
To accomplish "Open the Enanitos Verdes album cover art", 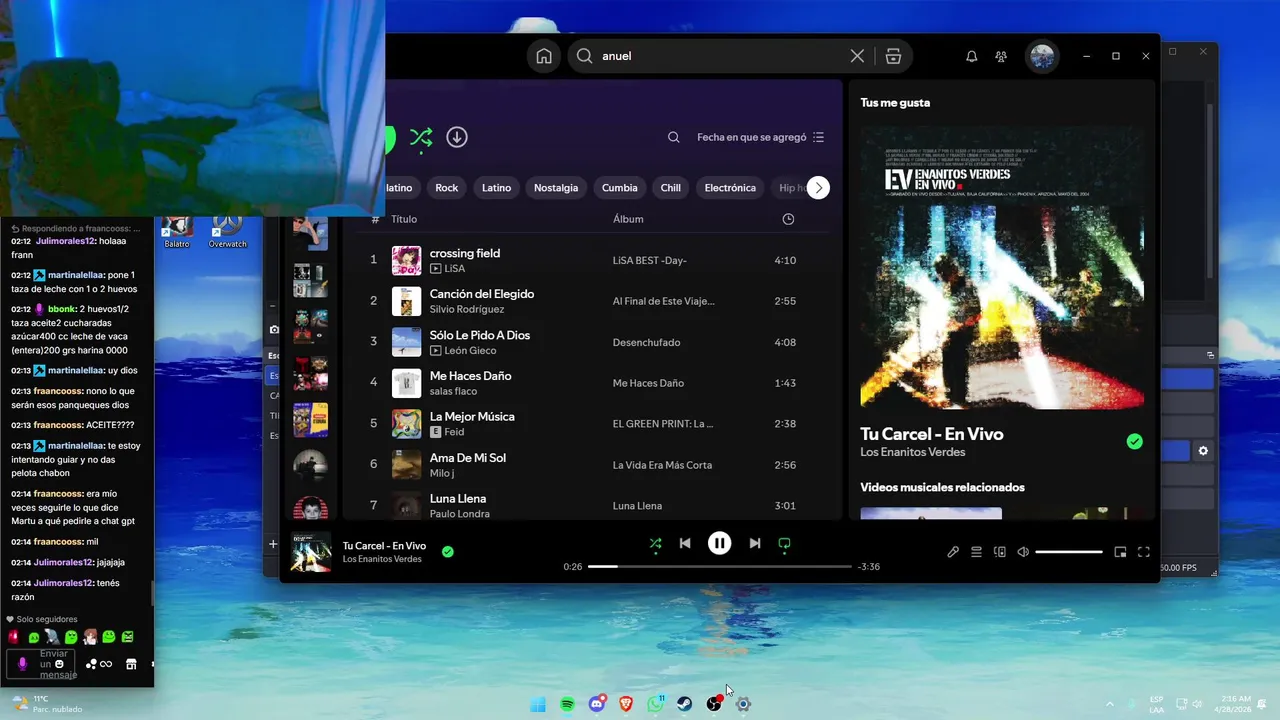I will (1002, 267).
